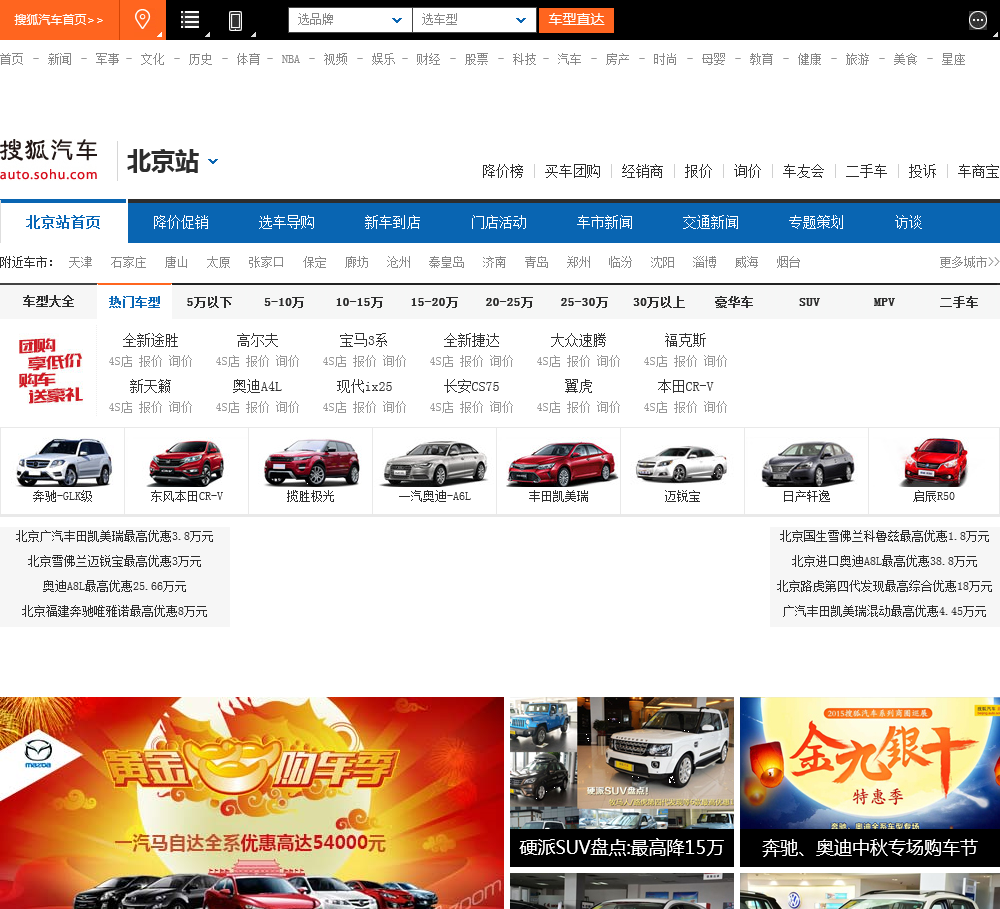Open the 专题策划 tab
Viewport: 1000px width, 909px height.
[x=816, y=223]
